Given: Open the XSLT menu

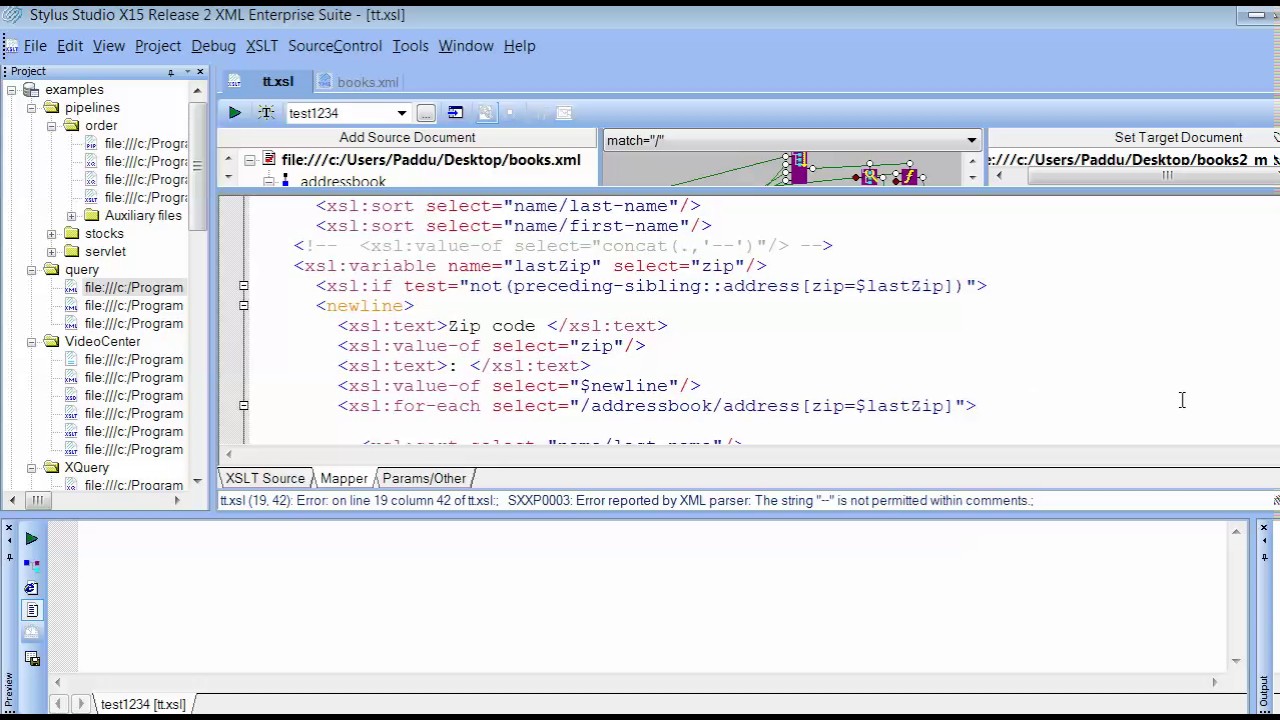Looking at the screenshot, I should coord(262,46).
